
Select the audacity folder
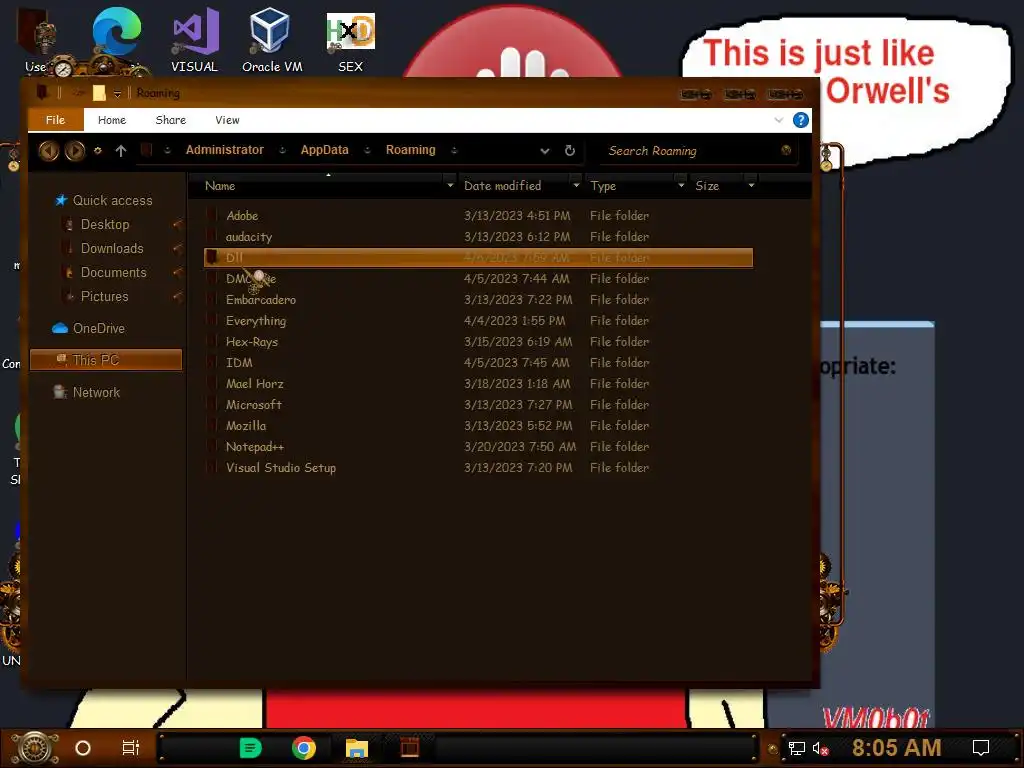(478, 236)
